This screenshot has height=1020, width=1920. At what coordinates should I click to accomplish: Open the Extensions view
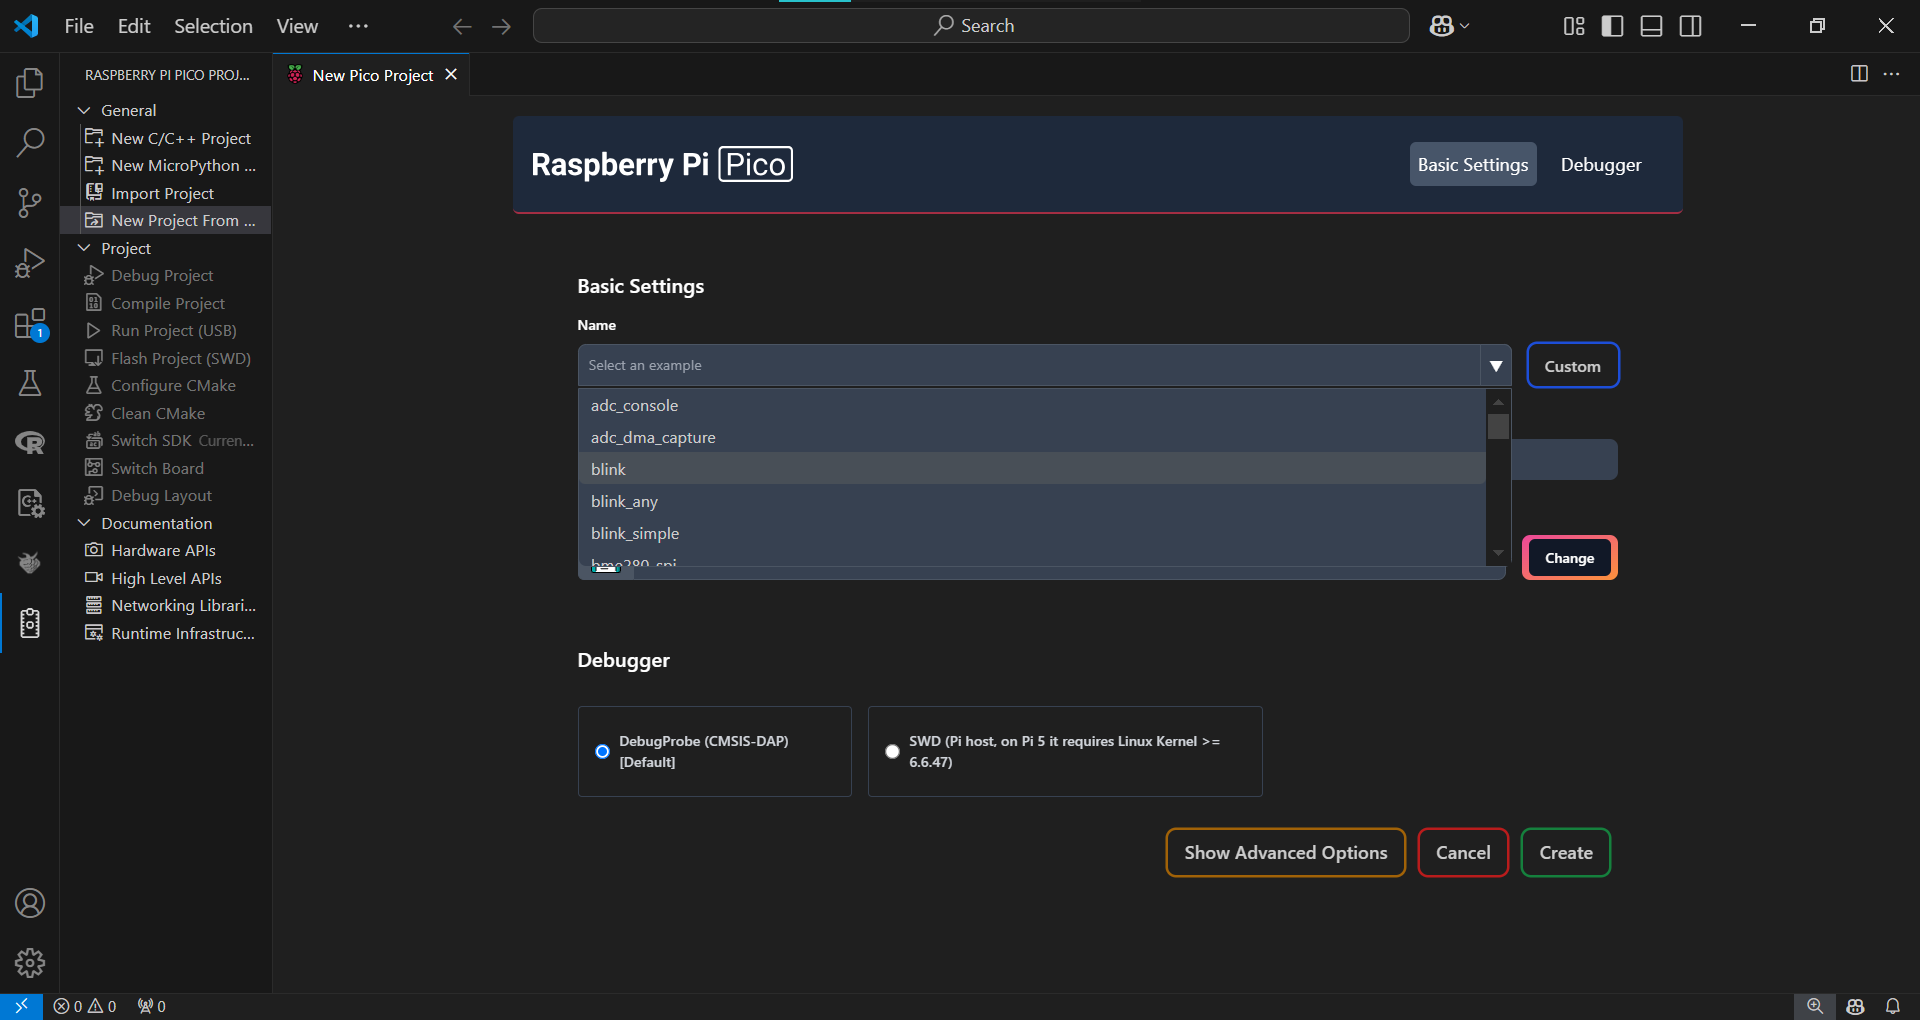(30, 324)
